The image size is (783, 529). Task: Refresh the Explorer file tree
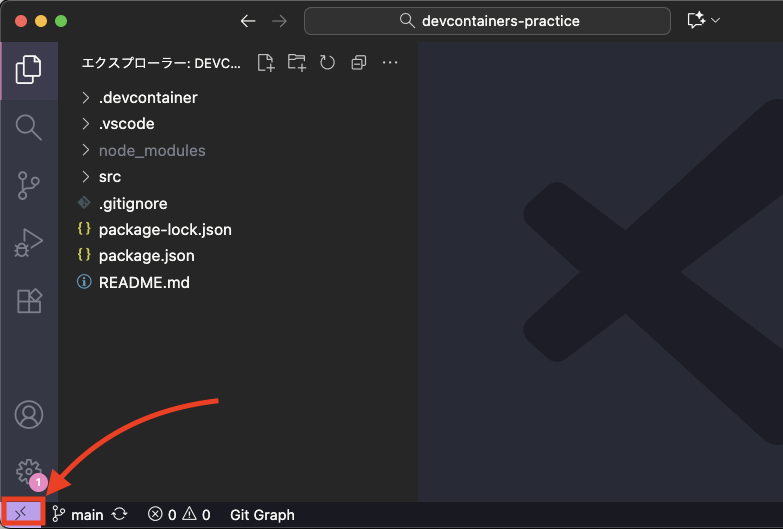tap(327, 63)
